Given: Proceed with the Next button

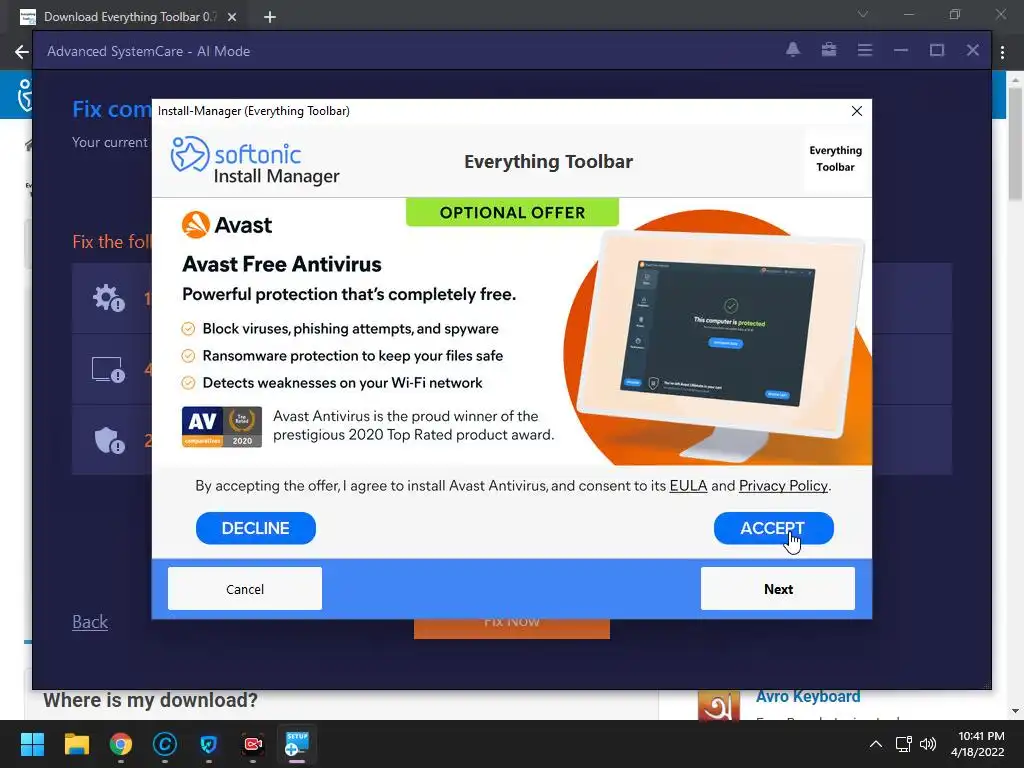Looking at the screenshot, I should point(778,588).
